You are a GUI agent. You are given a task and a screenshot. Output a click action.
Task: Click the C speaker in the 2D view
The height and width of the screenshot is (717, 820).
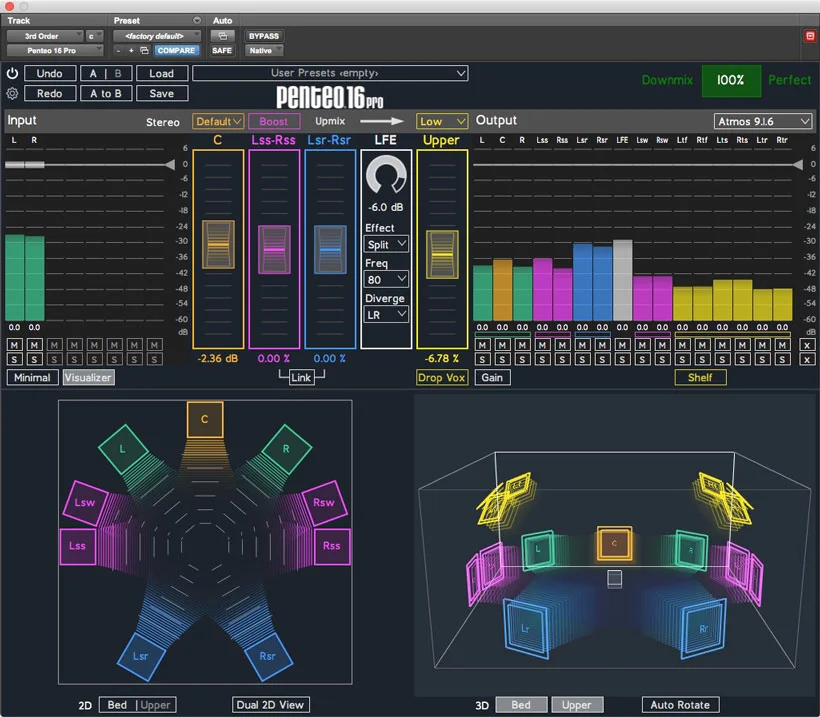point(205,419)
